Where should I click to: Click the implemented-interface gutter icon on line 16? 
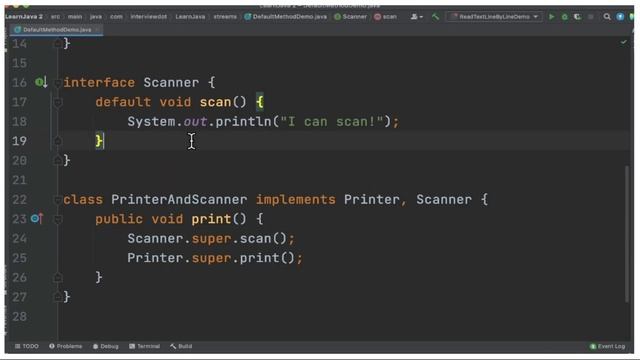tap(41, 82)
